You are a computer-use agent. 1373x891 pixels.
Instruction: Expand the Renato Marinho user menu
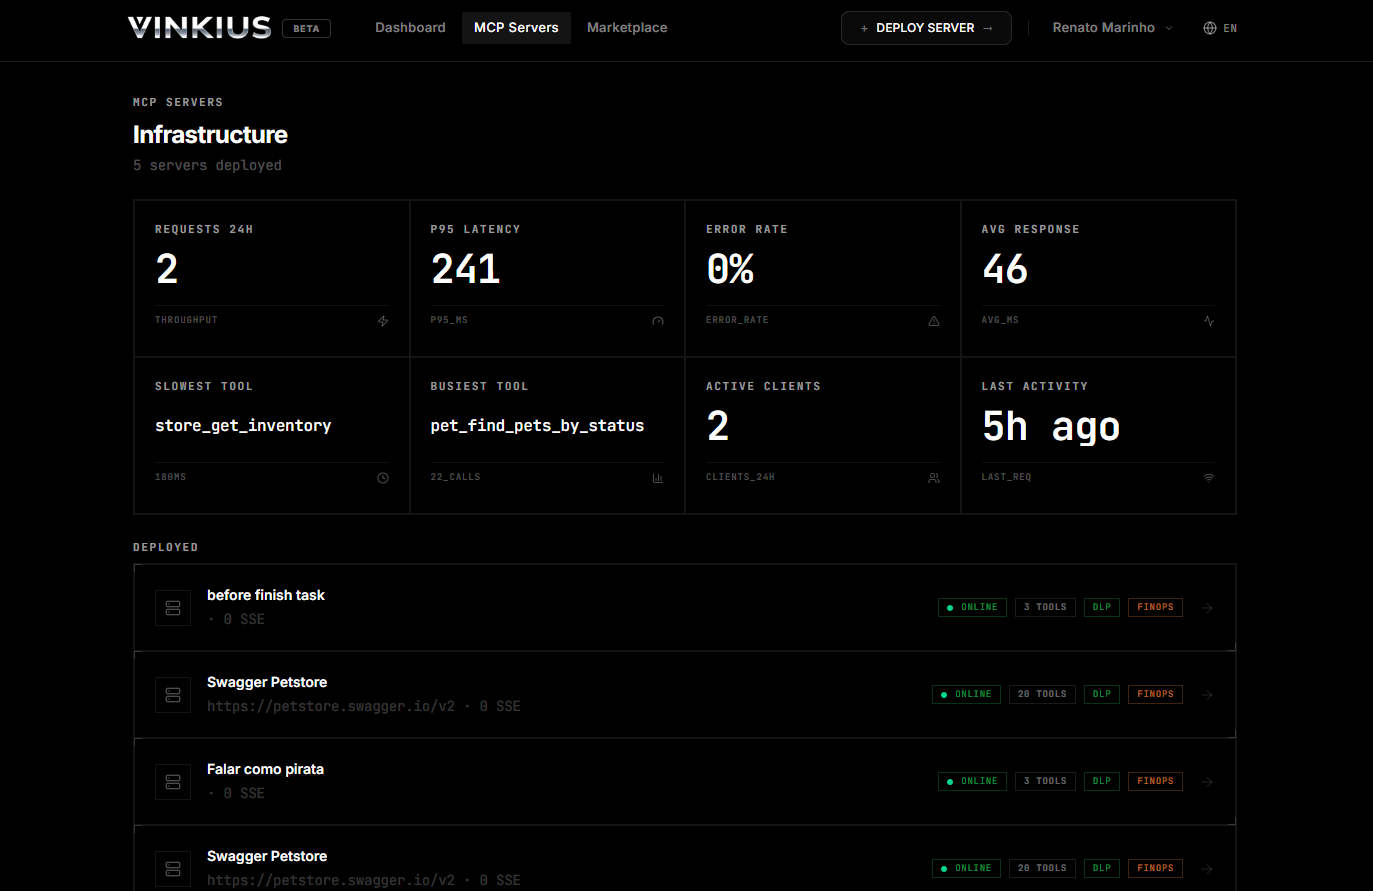tap(1112, 28)
